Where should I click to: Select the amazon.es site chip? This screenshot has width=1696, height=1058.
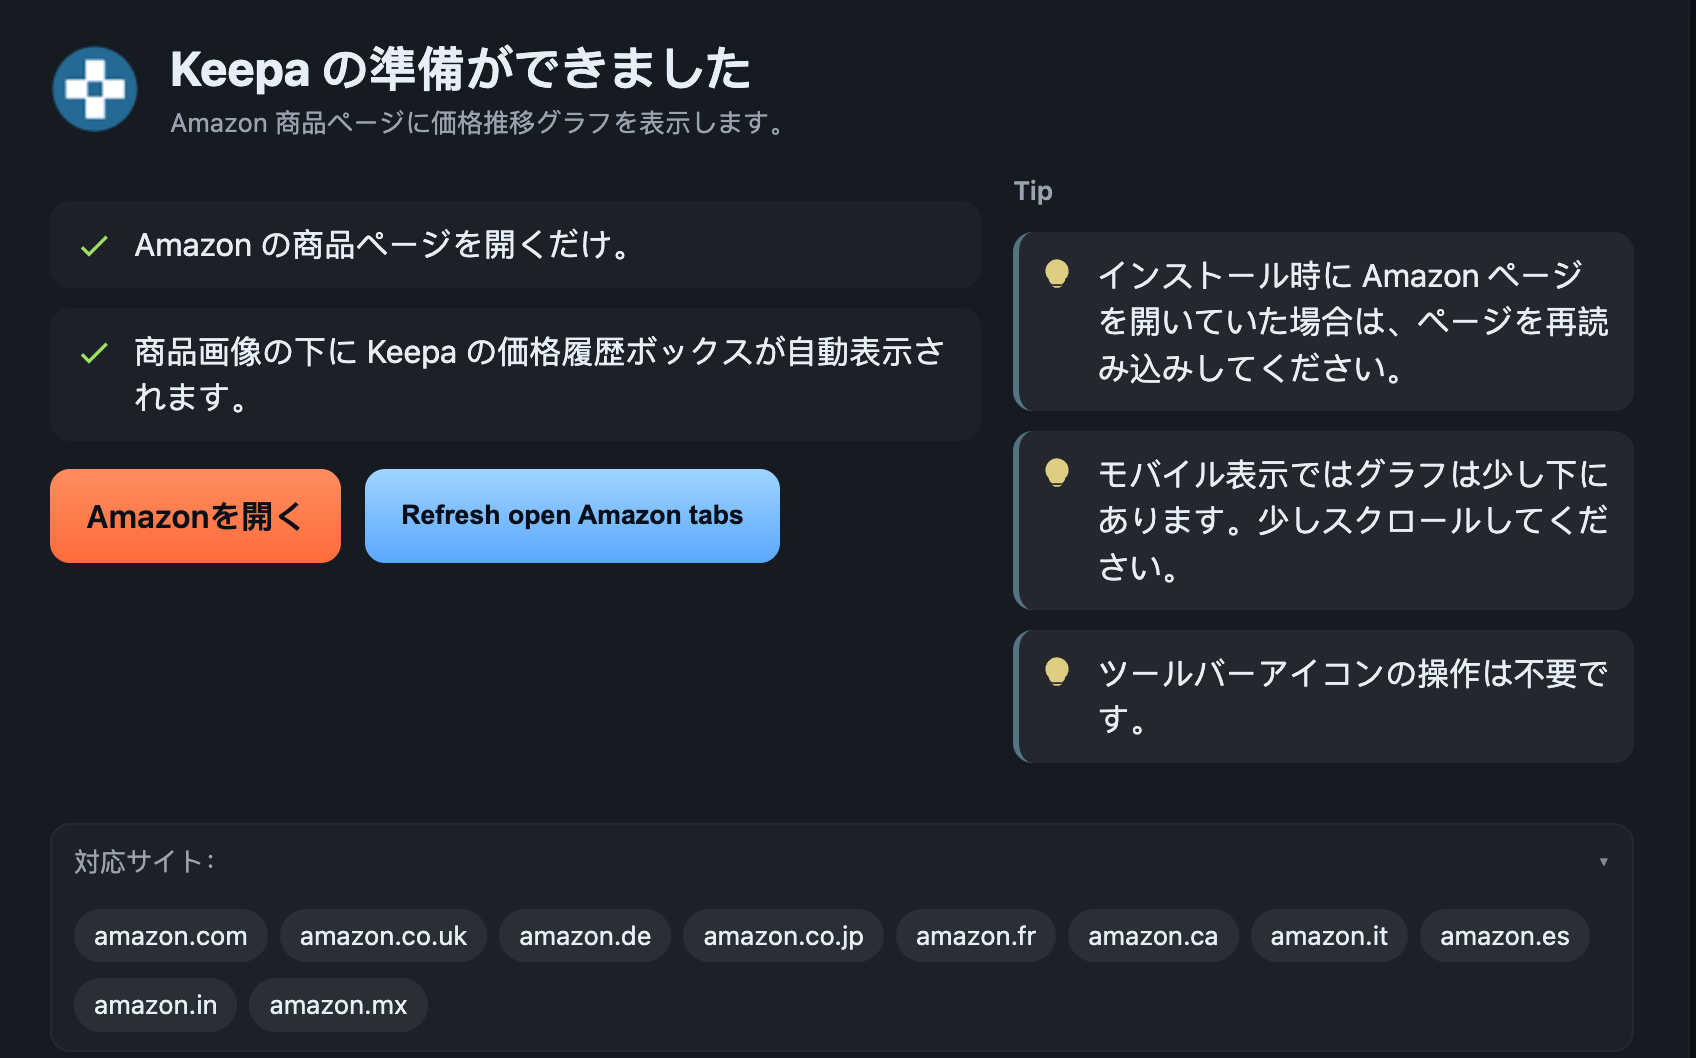click(1505, 936)
